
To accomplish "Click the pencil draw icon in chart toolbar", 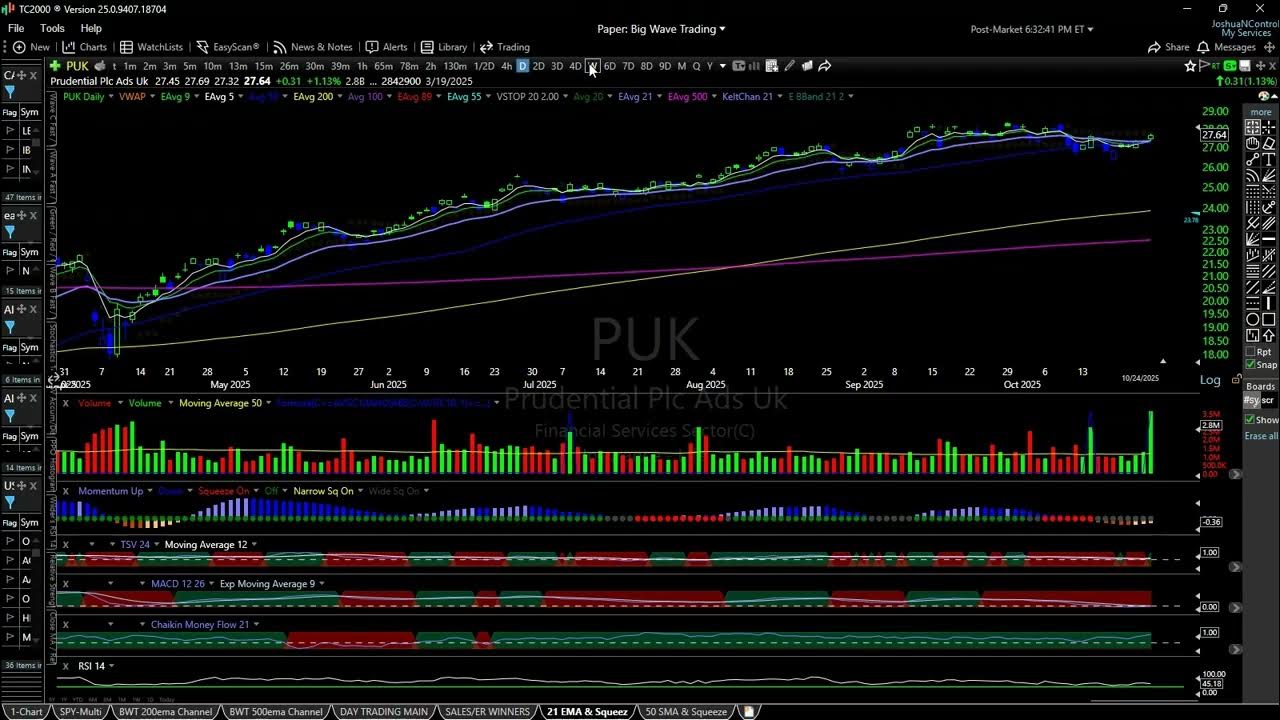I will pos(789,66).
